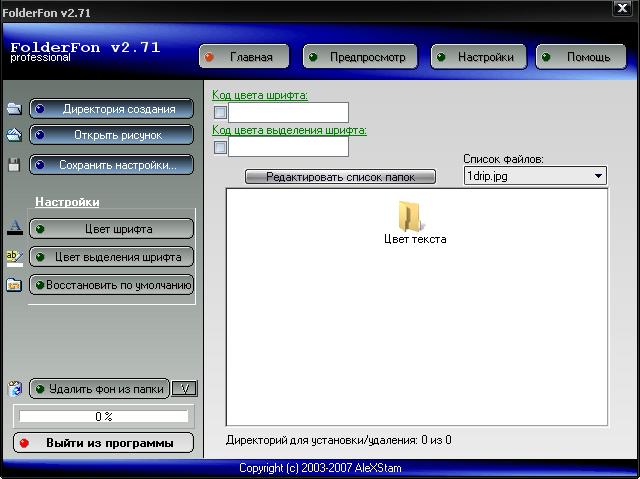640x479 pixels.
Task: Click the Директорий для установки/удаления status text
Action: 339,440
